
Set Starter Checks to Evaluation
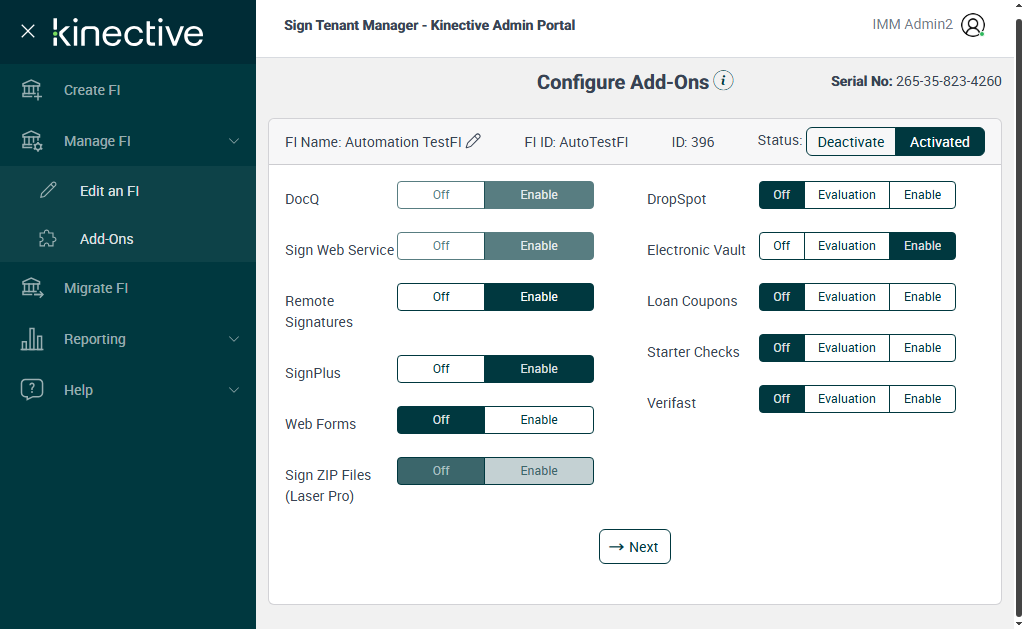[847, 347]
